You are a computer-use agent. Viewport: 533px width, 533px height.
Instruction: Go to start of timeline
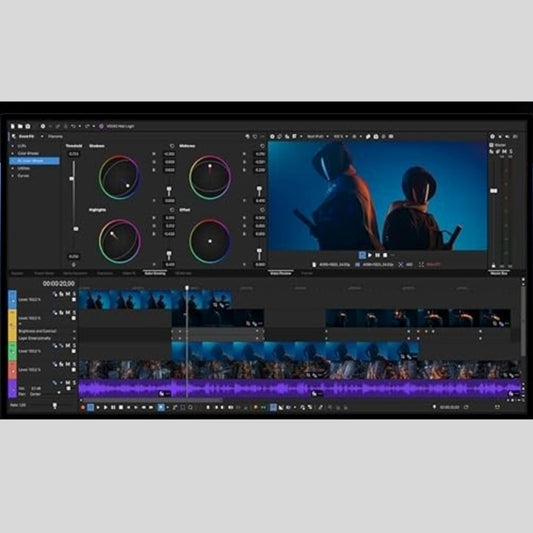coord(128,407)
